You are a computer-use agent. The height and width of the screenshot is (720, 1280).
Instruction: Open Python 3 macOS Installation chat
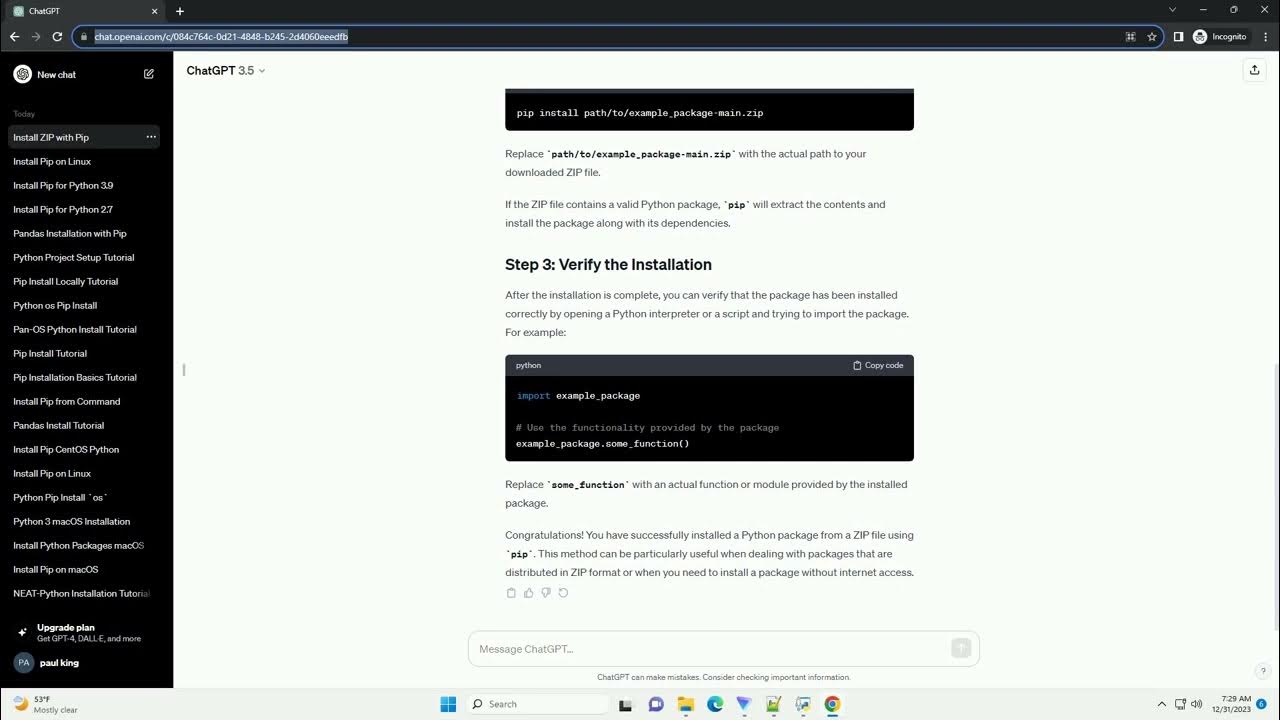click(x=84, y=521)
